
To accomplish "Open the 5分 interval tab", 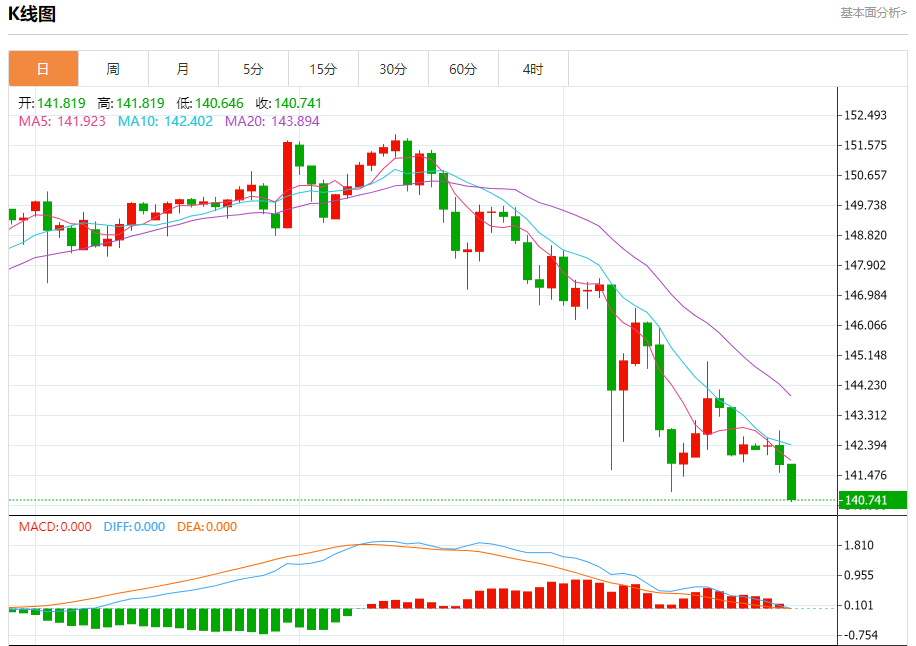I will click(x=254, y=69).
